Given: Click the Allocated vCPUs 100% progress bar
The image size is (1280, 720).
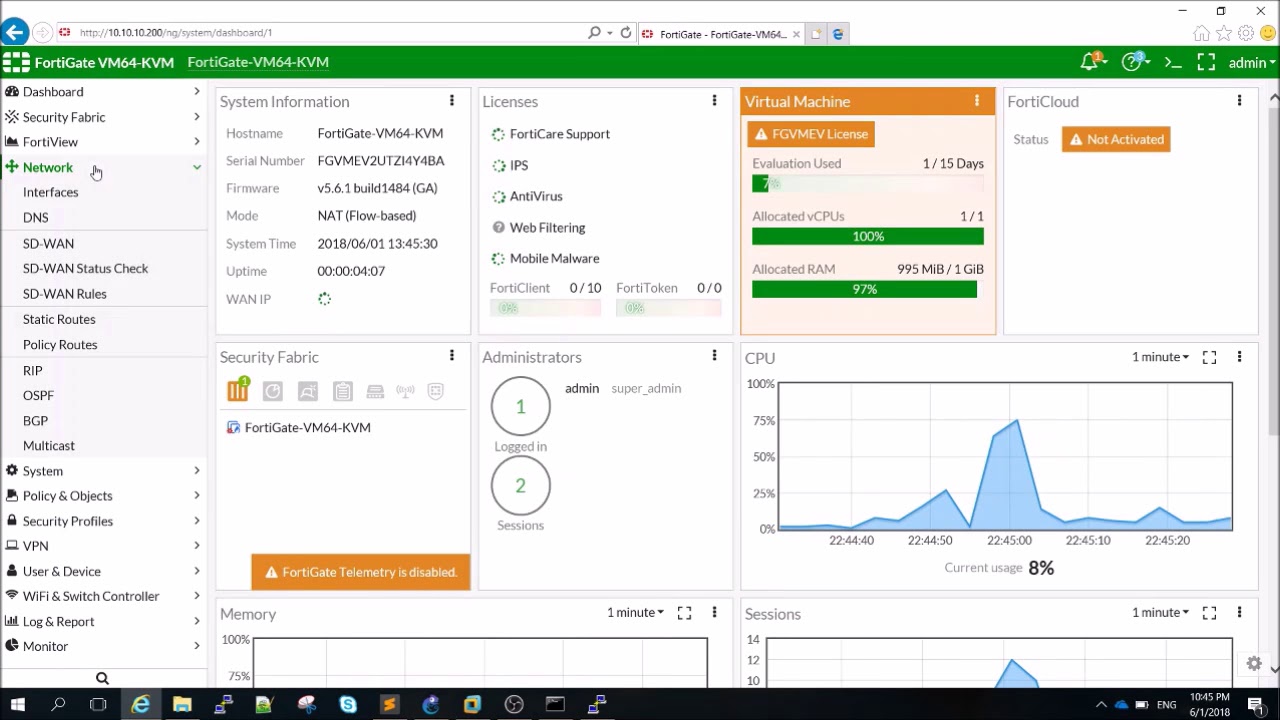Looking at the screenshot, I should coord(868,236).
